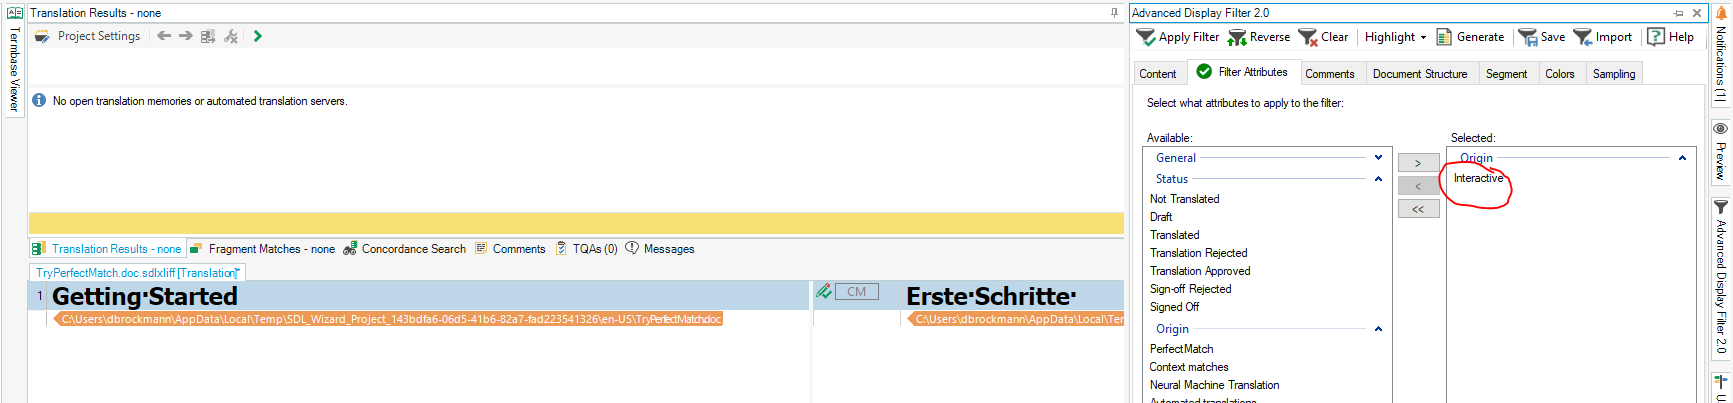Collapse the Status group in Available list

pos(1378,179)
